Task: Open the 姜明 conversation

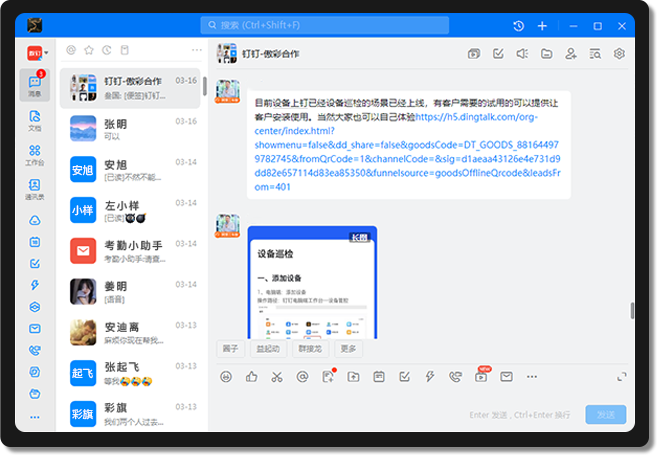Action: pyautogui.click(x=130, y=292)
